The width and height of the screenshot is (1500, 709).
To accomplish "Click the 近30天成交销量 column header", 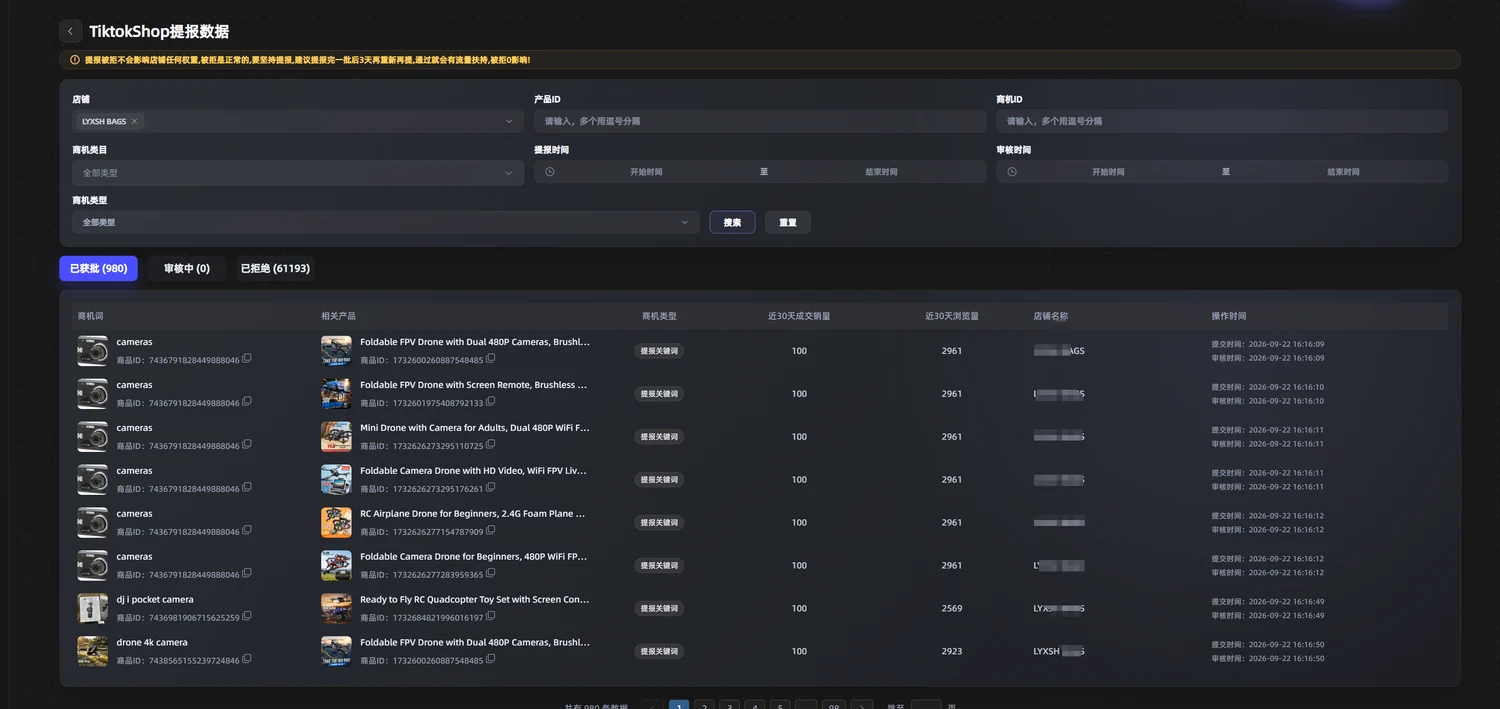I will [x=799, y=316].
